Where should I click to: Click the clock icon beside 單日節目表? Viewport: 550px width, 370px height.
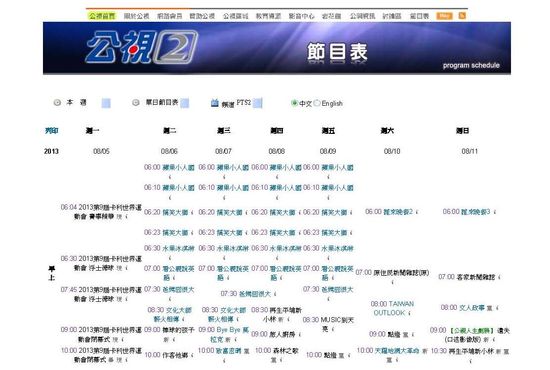coord(135,103)
